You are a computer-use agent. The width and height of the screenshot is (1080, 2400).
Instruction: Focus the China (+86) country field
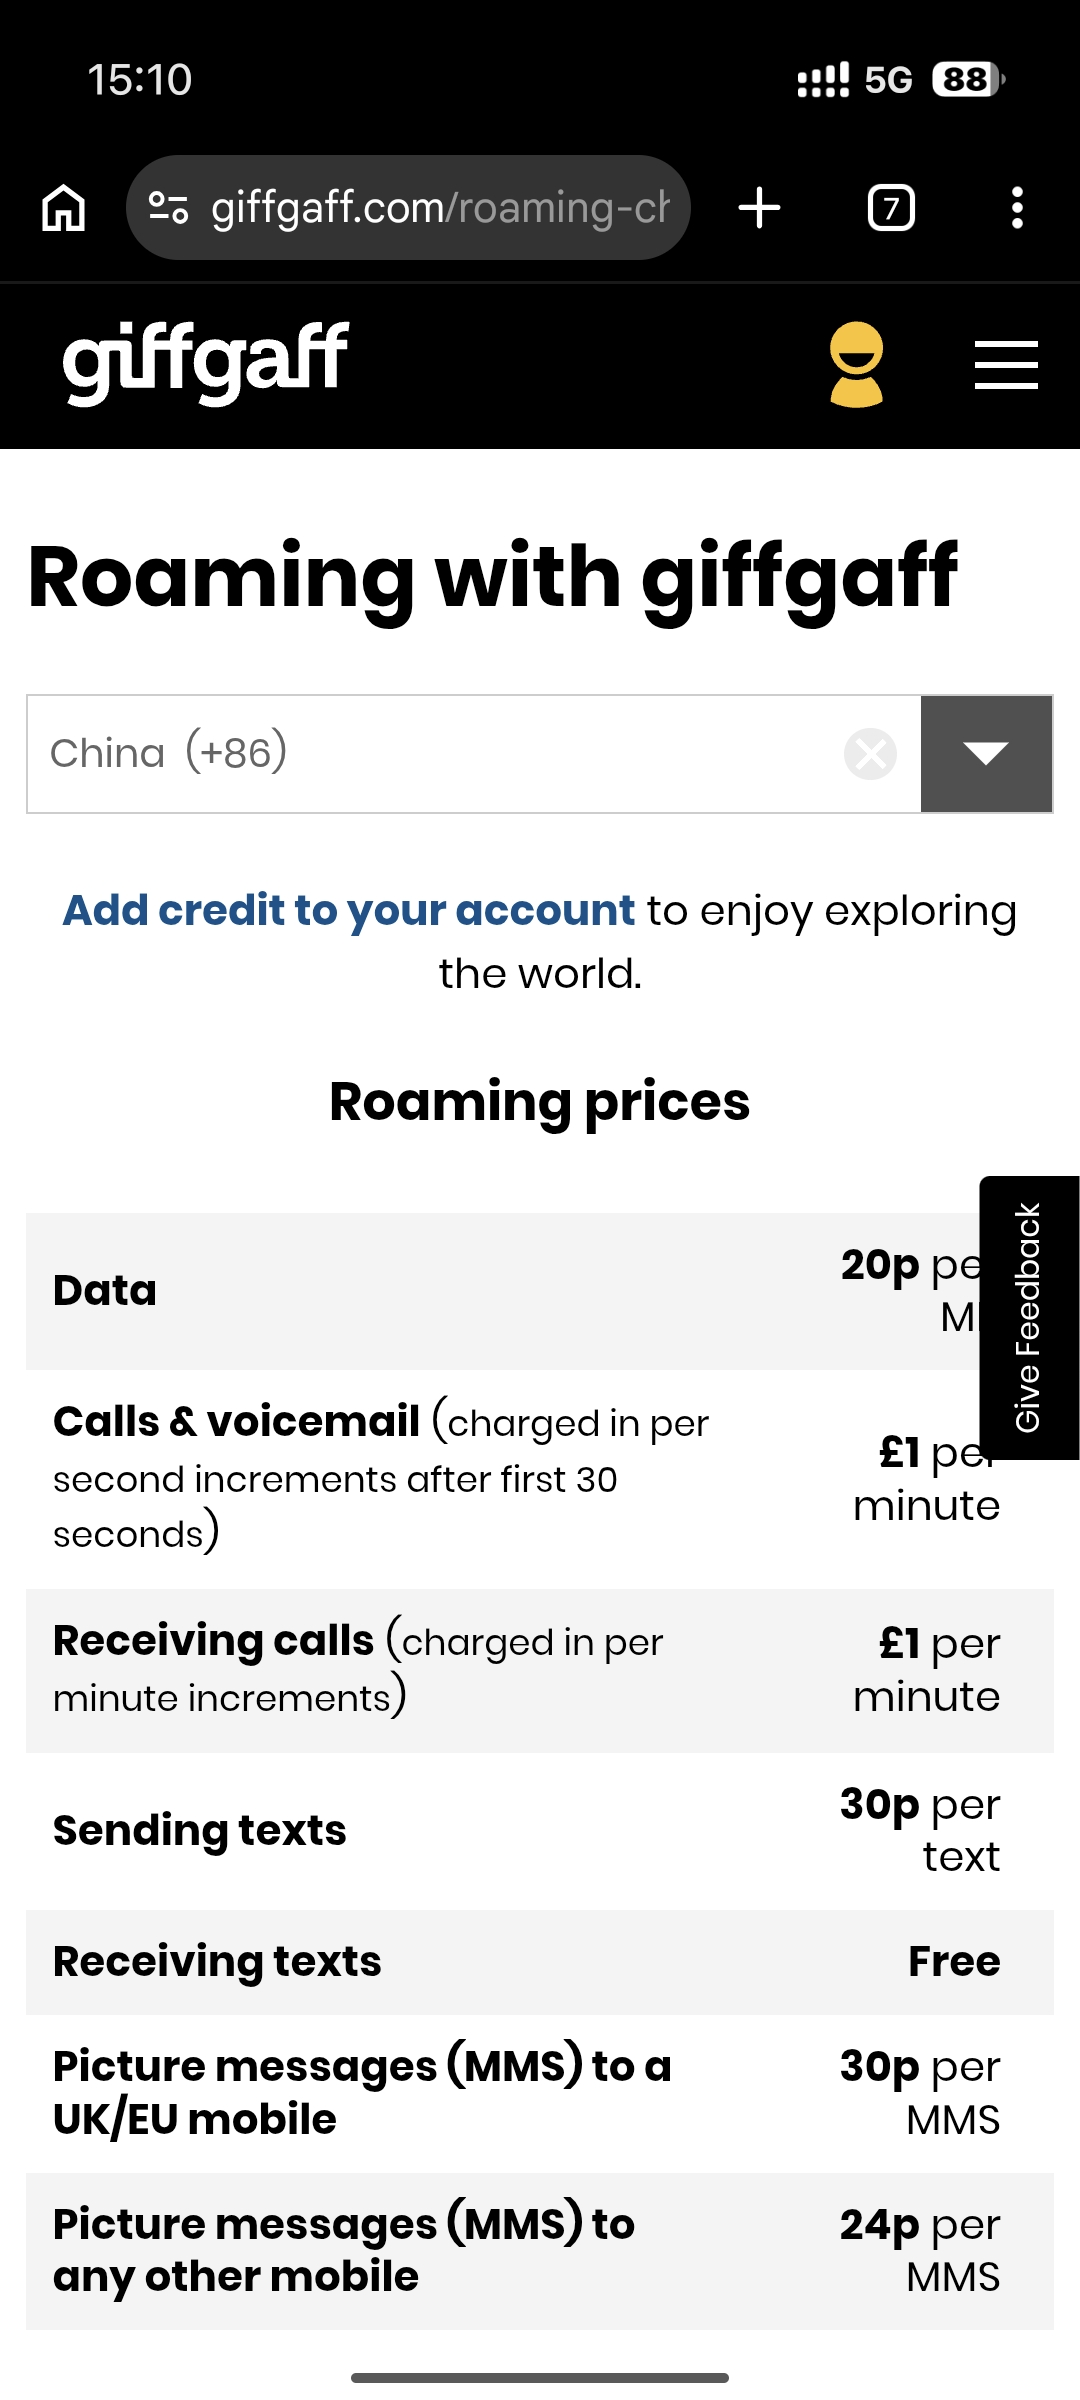430,754
